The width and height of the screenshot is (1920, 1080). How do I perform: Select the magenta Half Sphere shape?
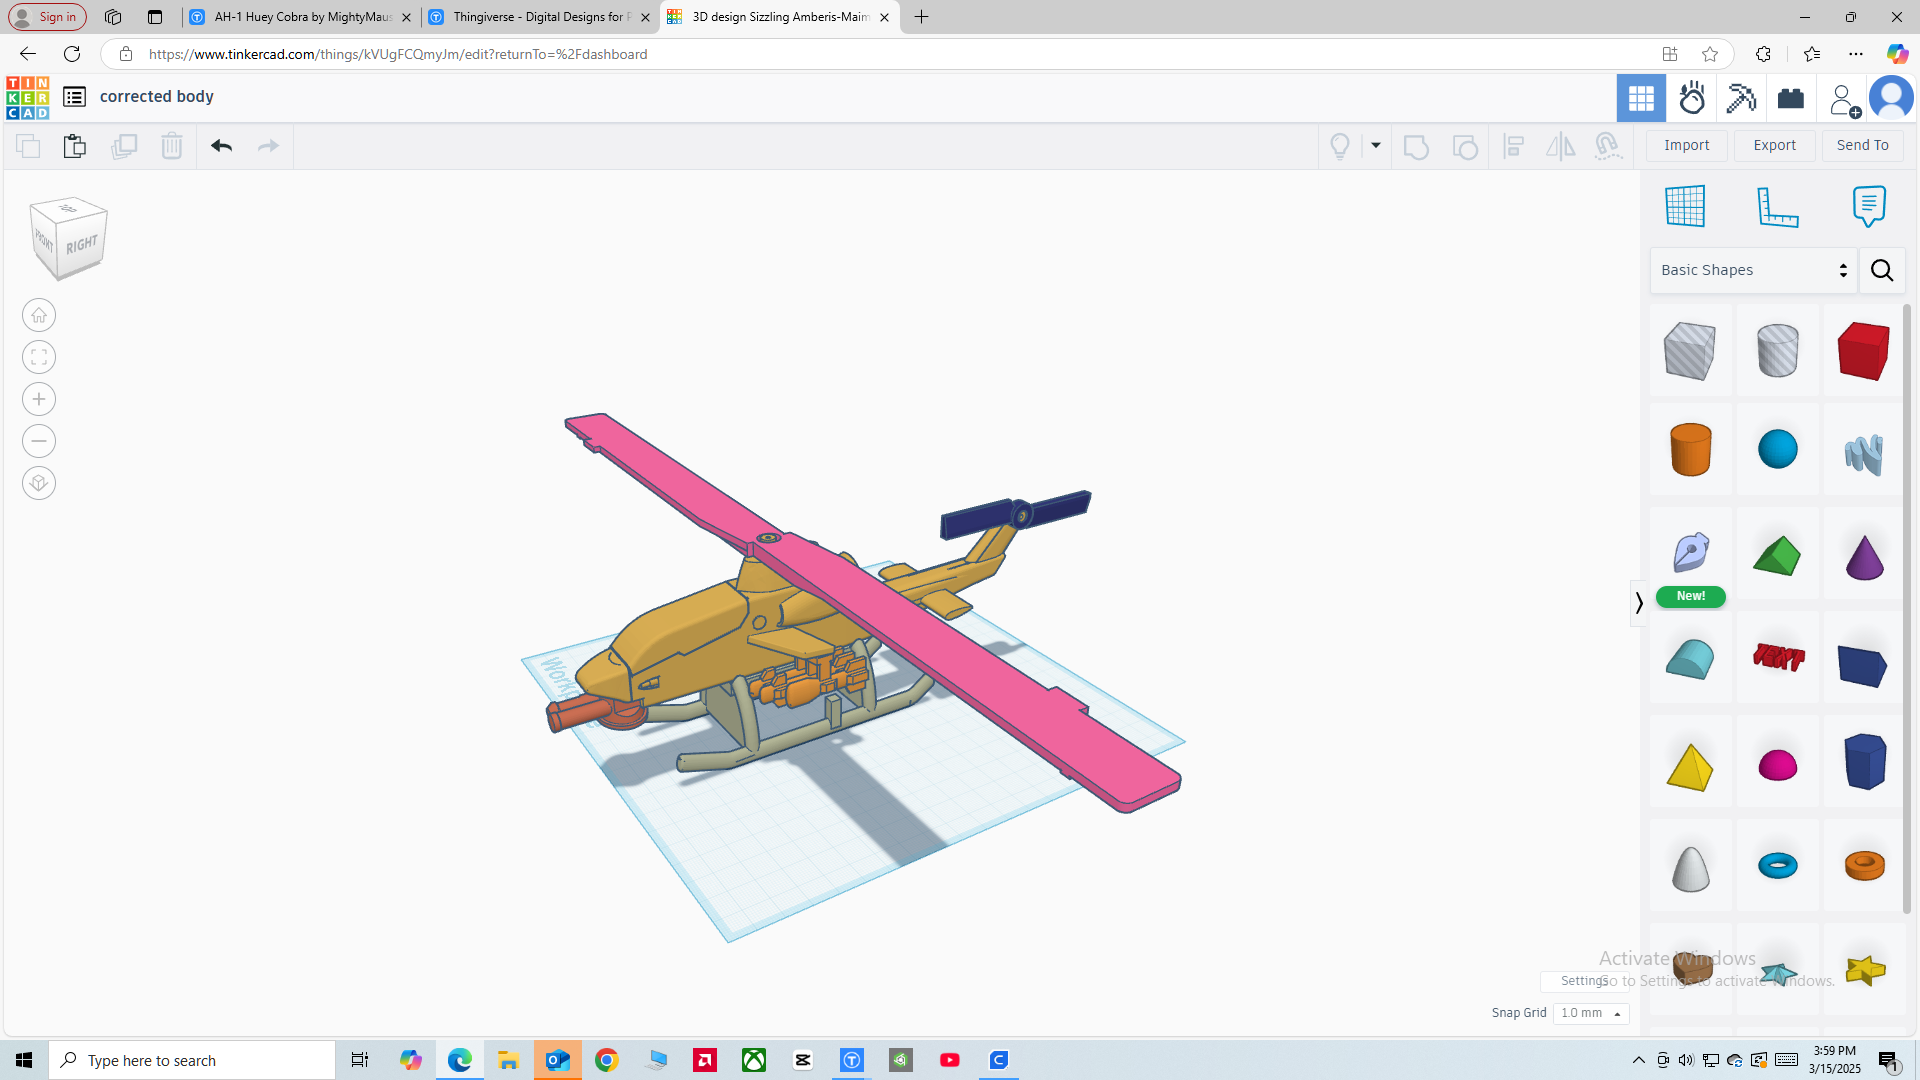(x=1777, y=765)
